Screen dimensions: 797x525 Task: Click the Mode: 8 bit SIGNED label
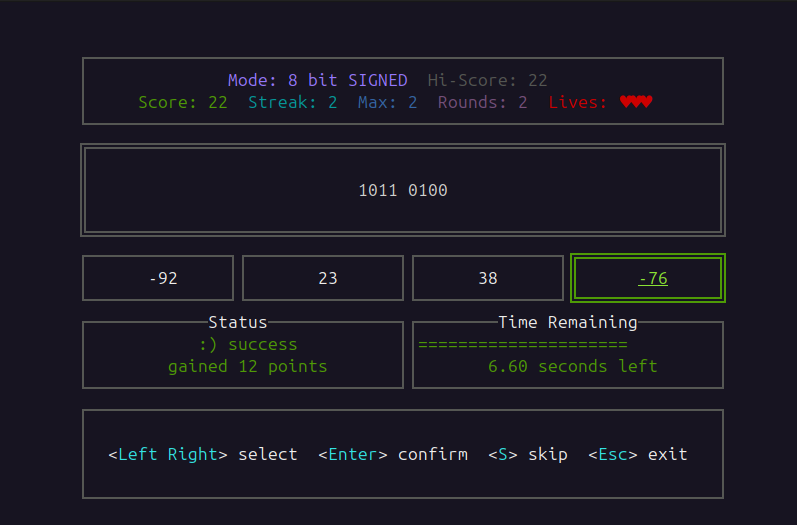click(x=317, y=80)
